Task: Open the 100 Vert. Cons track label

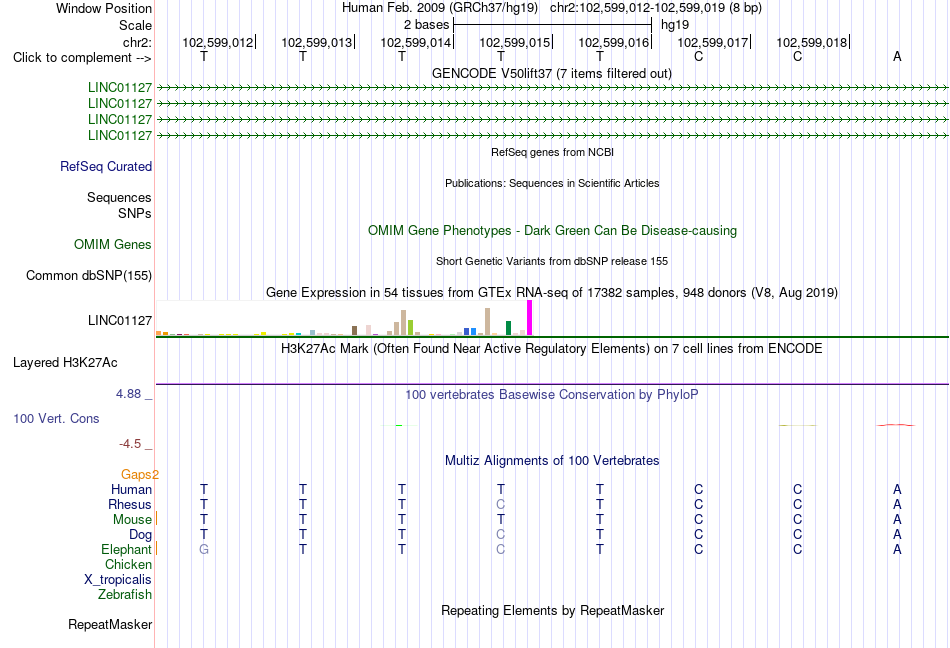Action: click(x=56, y=418)
